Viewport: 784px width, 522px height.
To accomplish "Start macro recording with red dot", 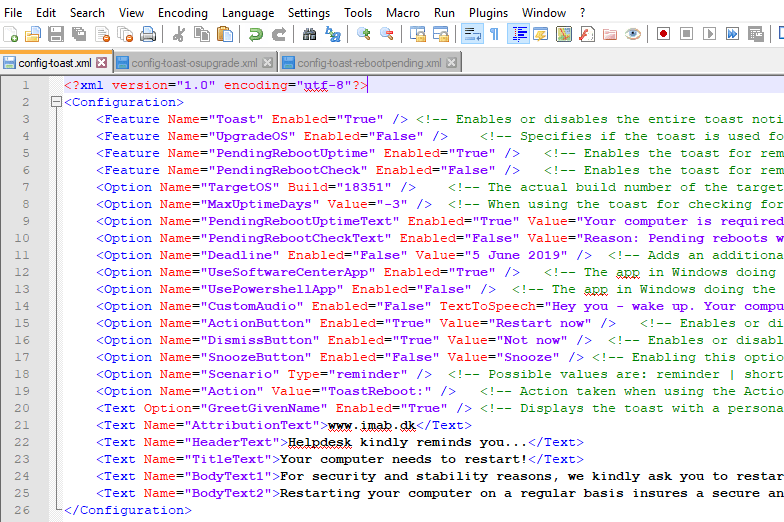I will tap(664, 34).
